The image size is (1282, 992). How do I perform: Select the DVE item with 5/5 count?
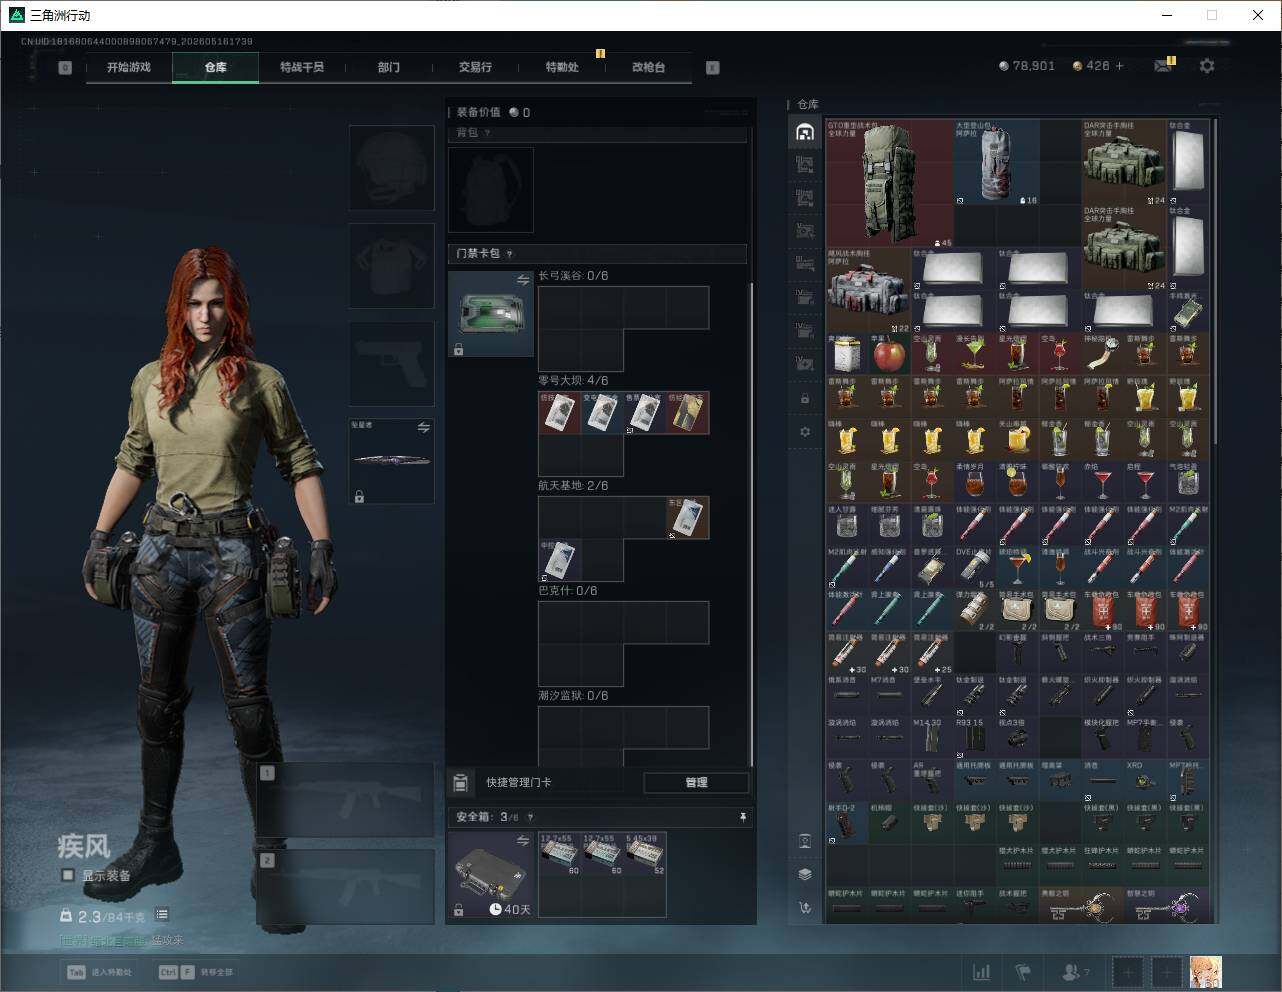pyautogui.click(x=975, y=567)
